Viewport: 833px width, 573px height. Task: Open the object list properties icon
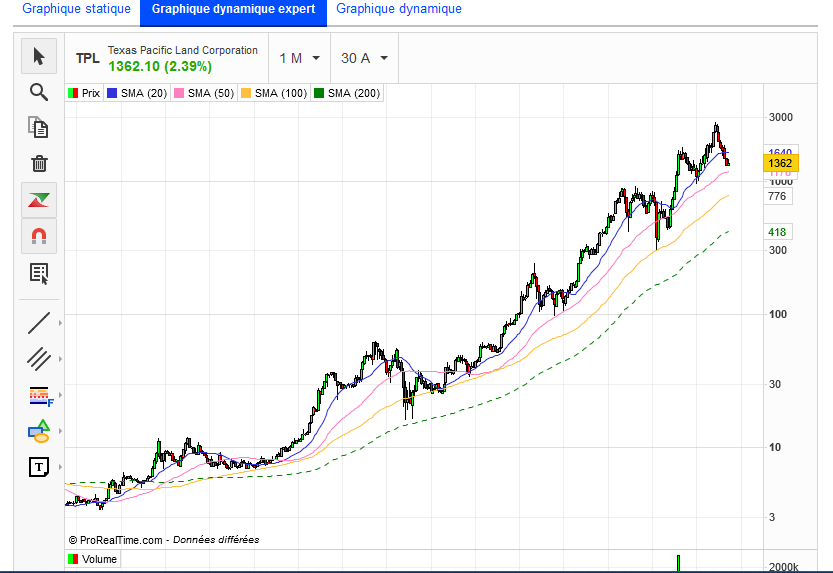tap(39, 273)
